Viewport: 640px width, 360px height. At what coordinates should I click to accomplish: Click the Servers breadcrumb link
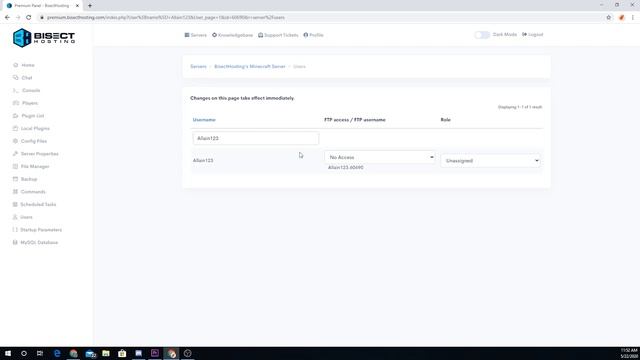198,67
